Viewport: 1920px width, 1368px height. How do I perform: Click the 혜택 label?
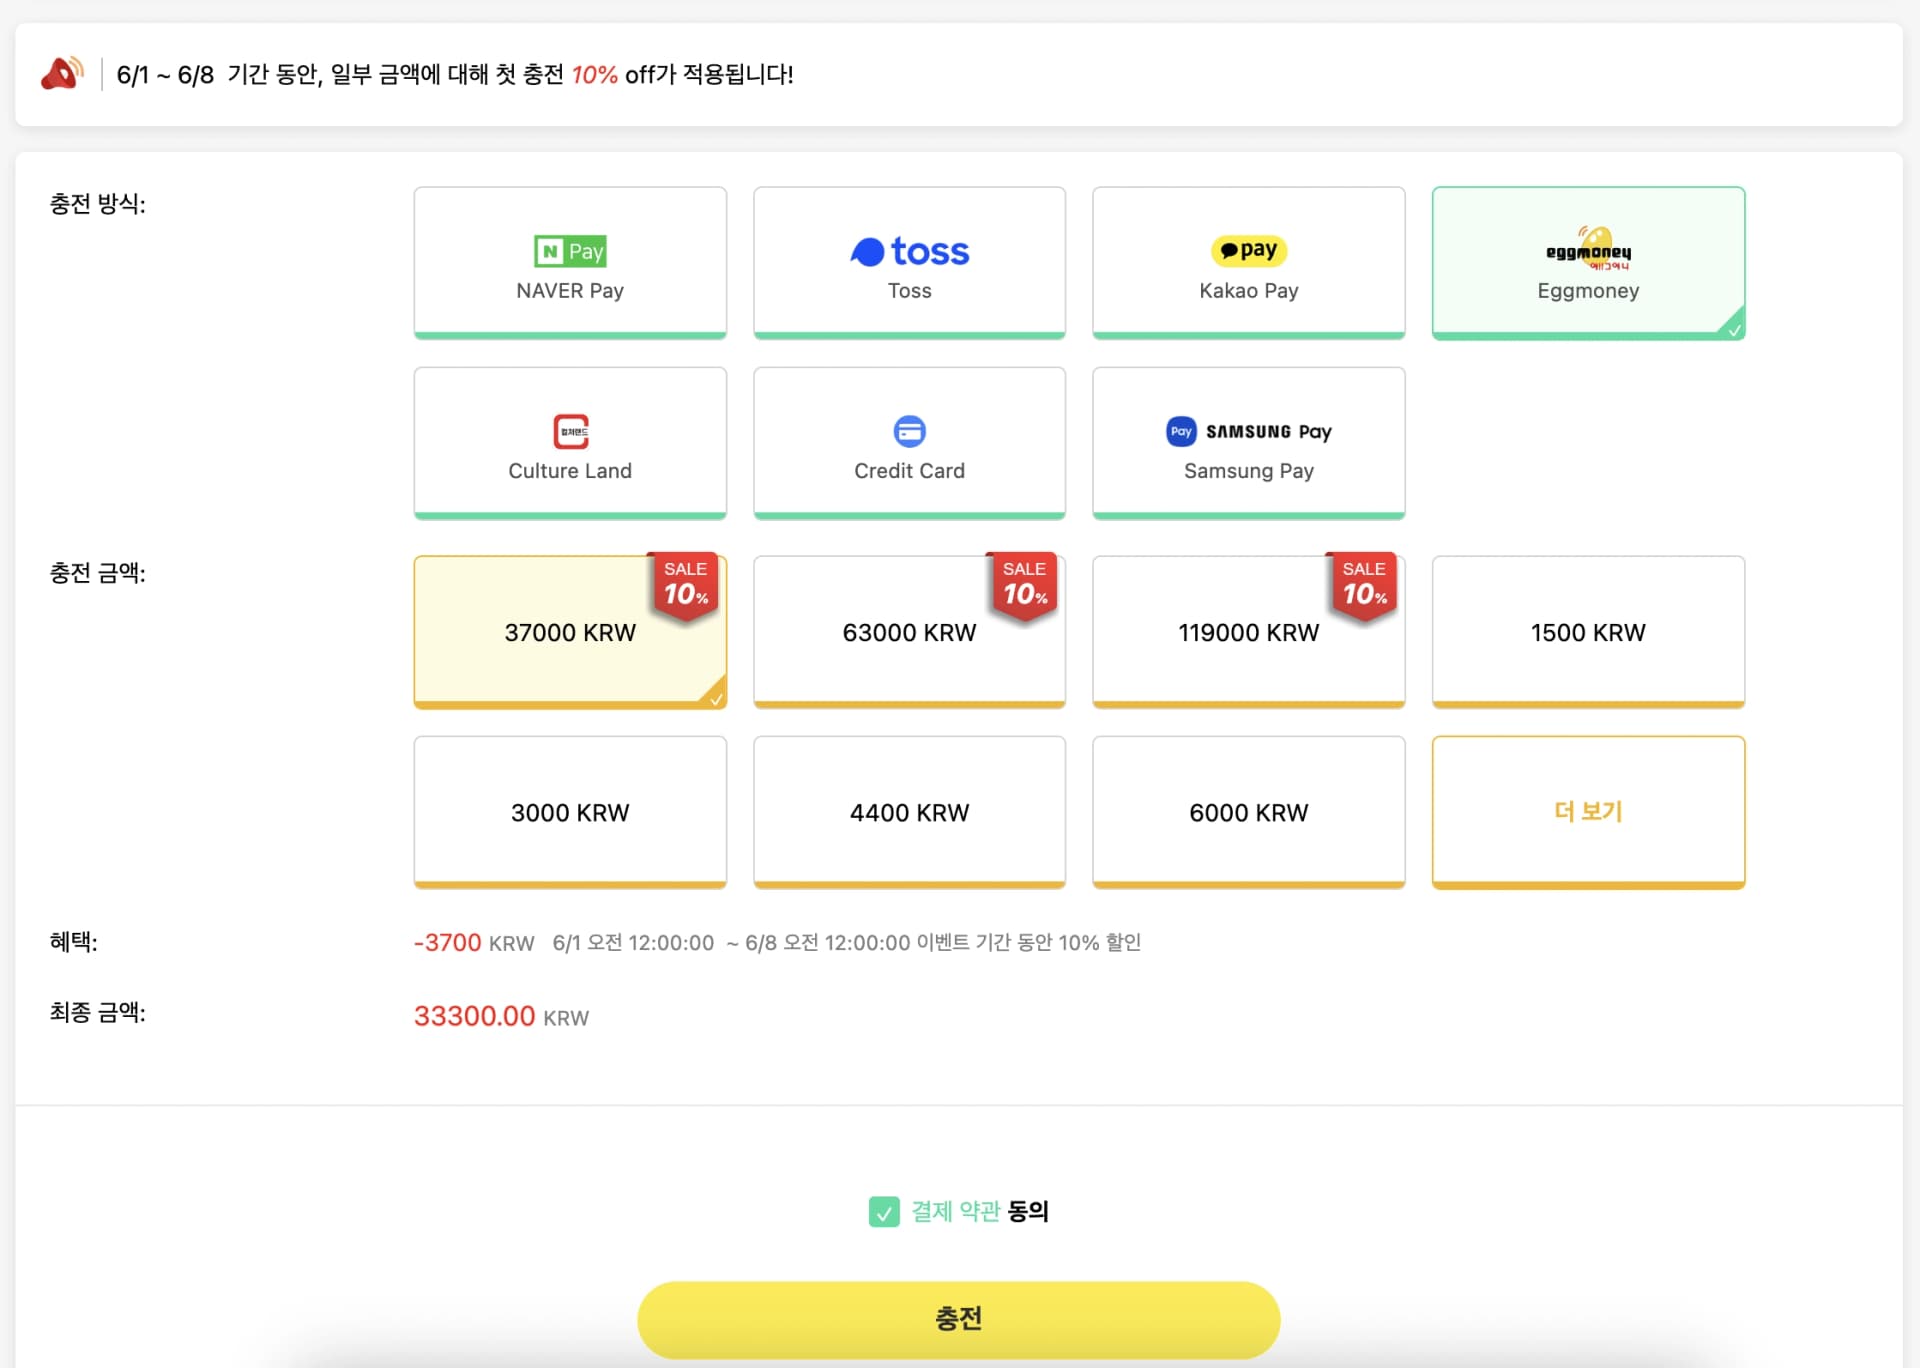pos(74,942)
